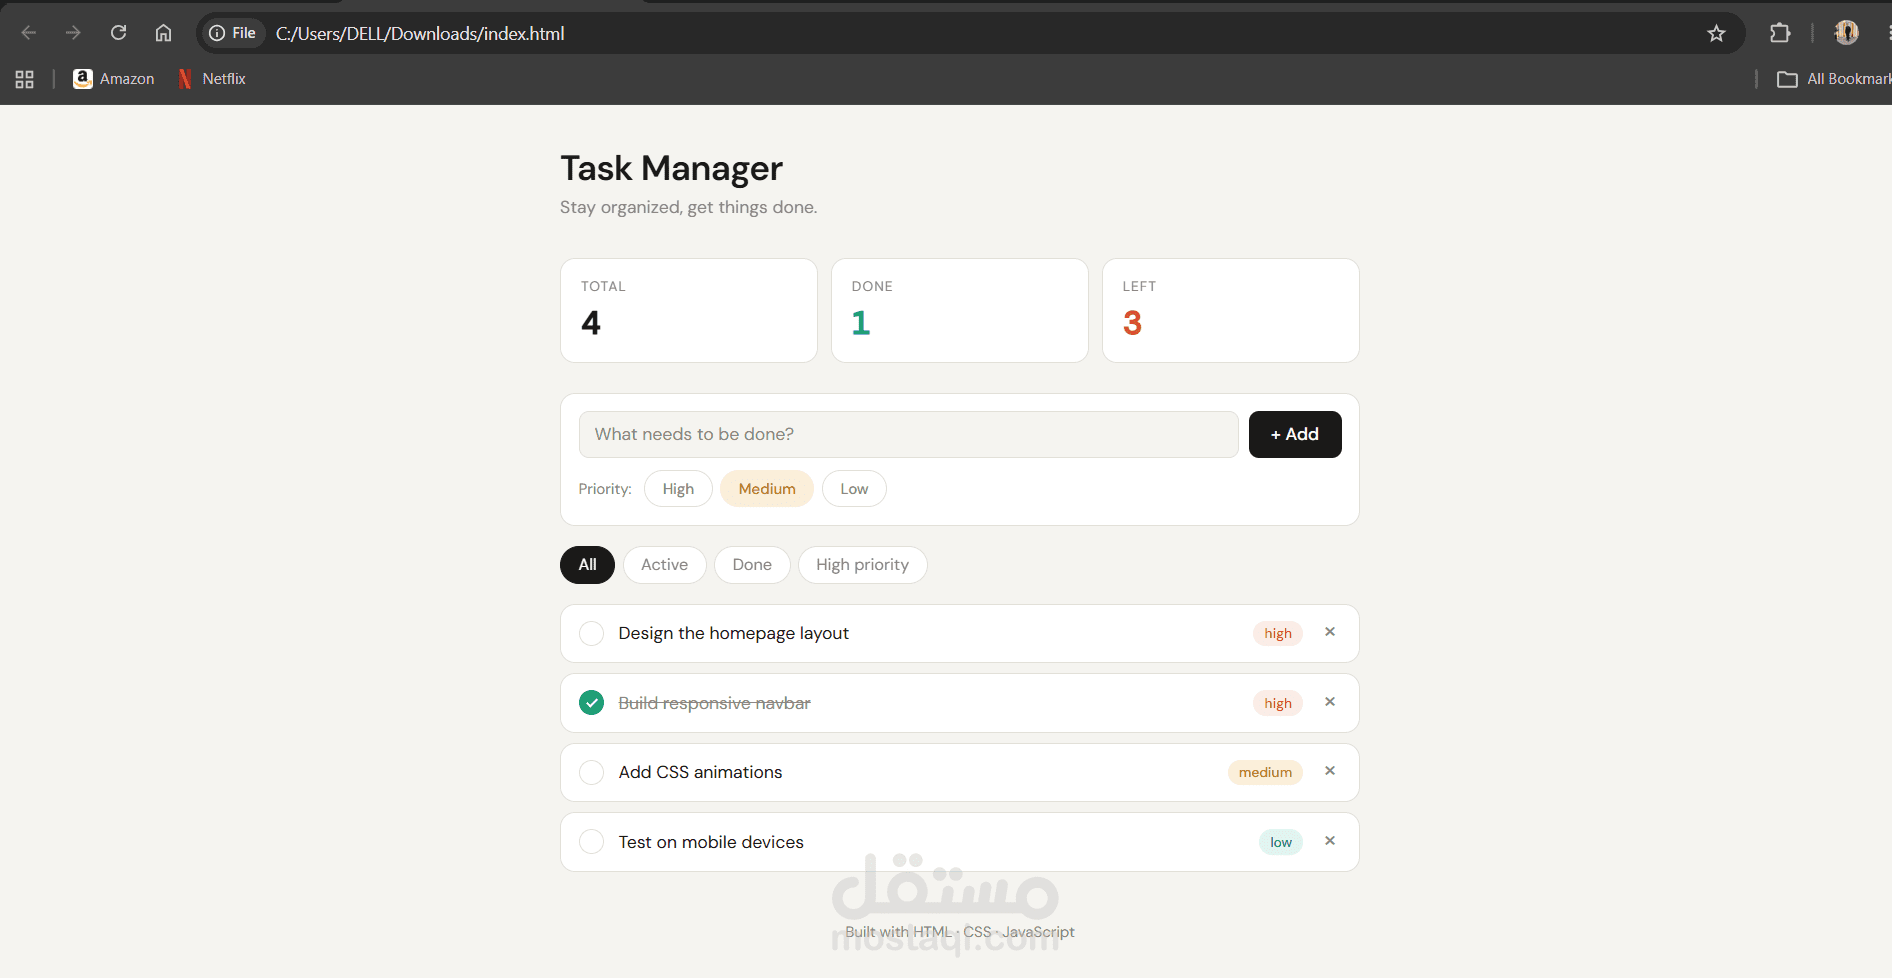
Task: Delete 'Build responsive navbar' task
Action: [1330, 702]
